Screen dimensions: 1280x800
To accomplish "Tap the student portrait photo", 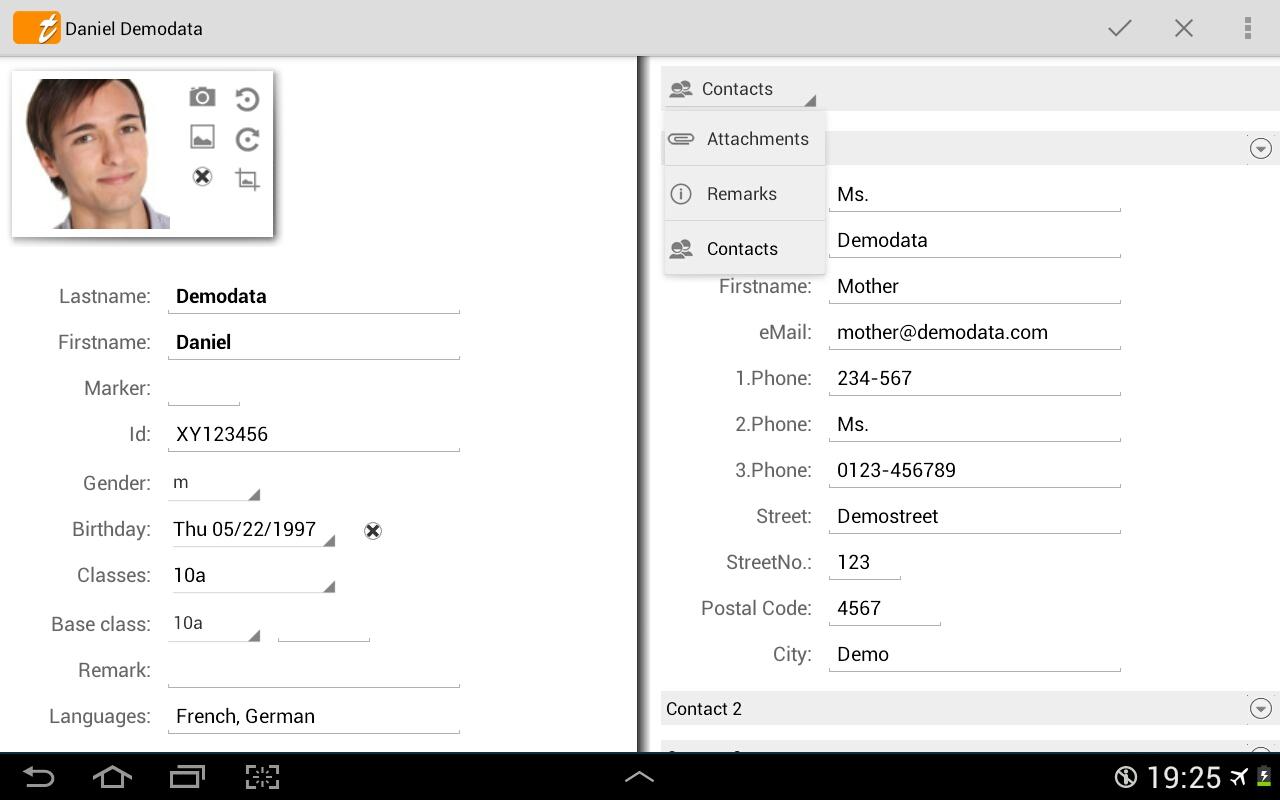I will [x=98, y=154].
